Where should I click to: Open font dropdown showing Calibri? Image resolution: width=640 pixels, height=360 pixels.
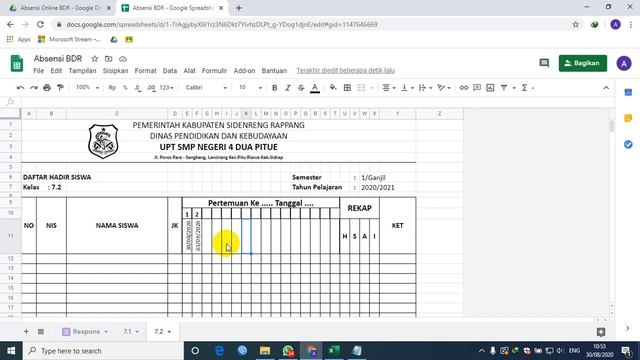pos(206,88)
